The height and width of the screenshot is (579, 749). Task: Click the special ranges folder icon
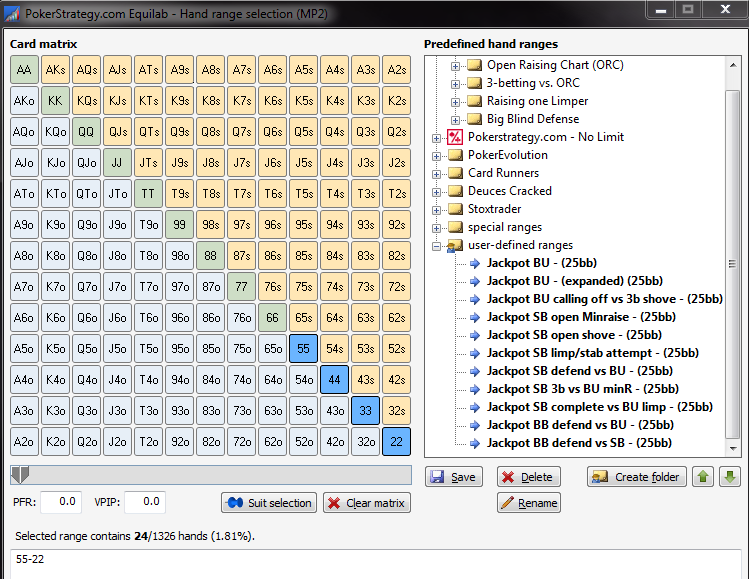pos(455,227)
